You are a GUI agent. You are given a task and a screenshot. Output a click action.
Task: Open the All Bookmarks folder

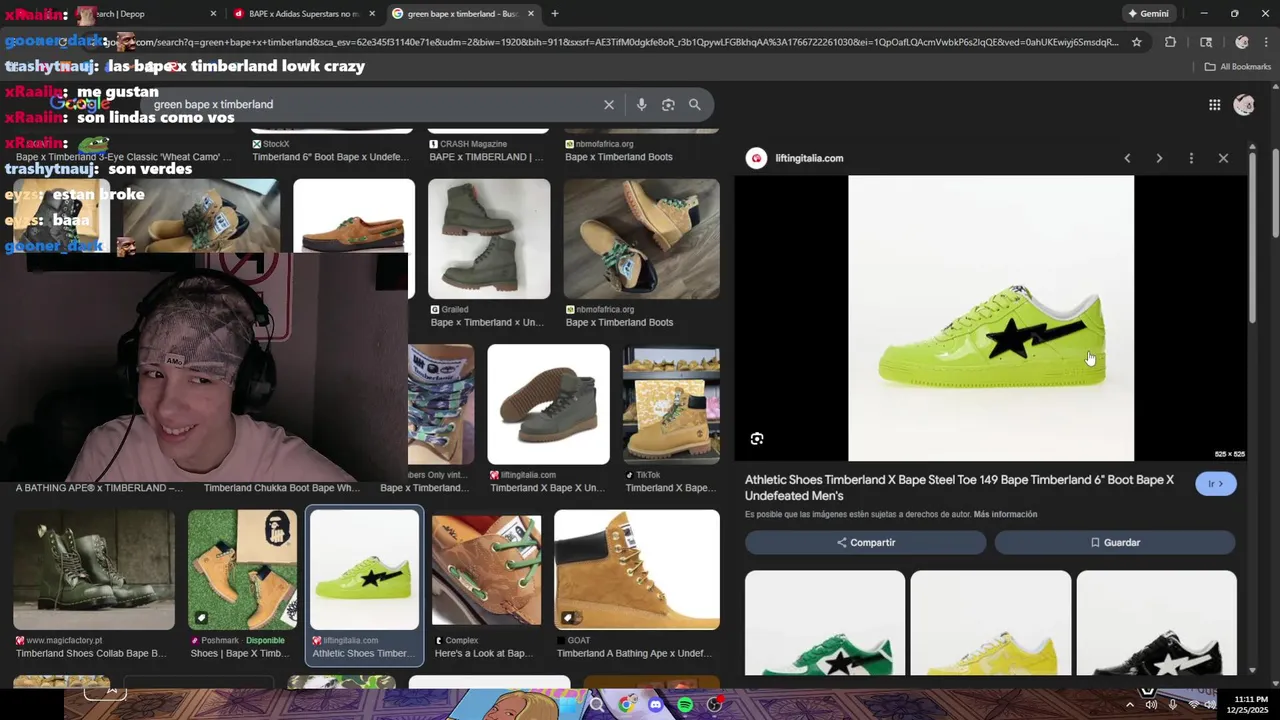(1238, 67)
